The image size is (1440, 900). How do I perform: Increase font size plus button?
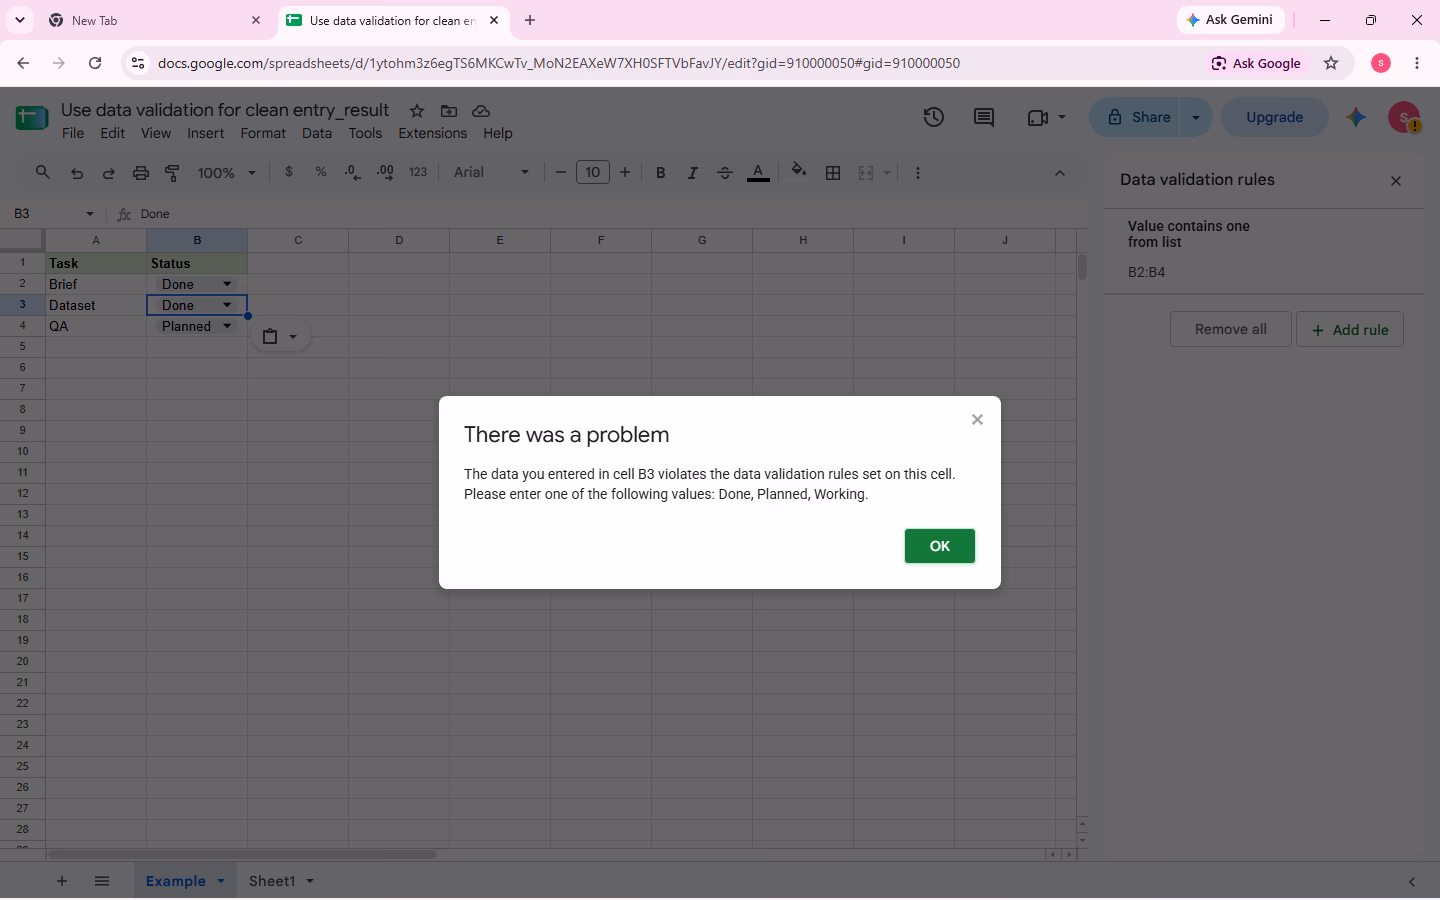click(625, 172)
